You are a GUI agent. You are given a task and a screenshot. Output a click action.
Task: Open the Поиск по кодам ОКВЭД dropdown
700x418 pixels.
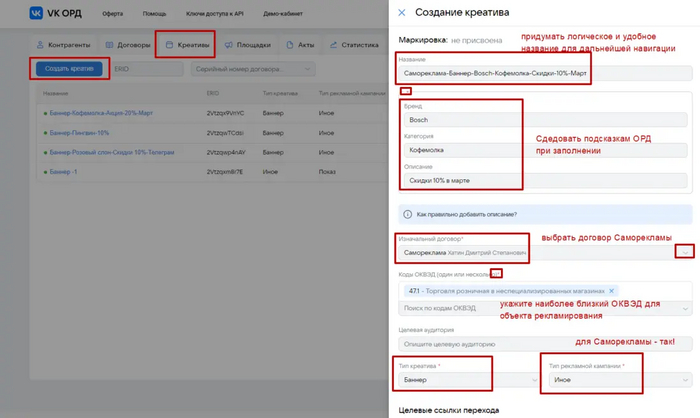click(x=545, y=308)
